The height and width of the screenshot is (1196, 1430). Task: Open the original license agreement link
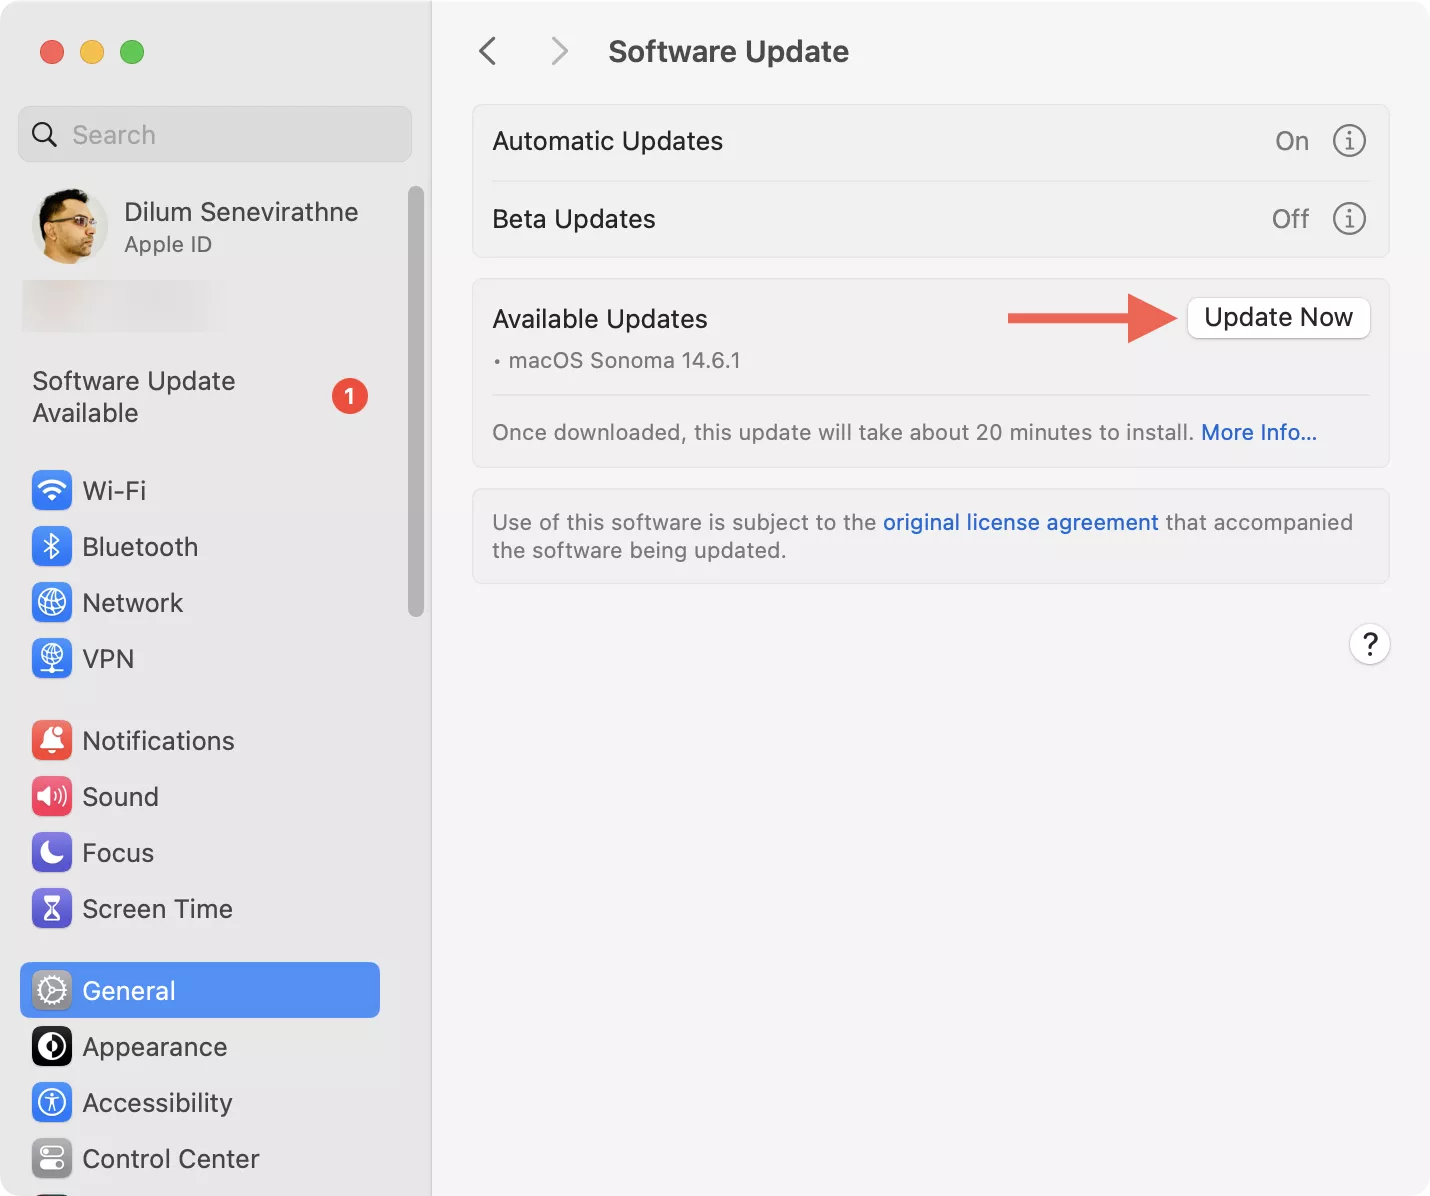(x=1020, y=522)
